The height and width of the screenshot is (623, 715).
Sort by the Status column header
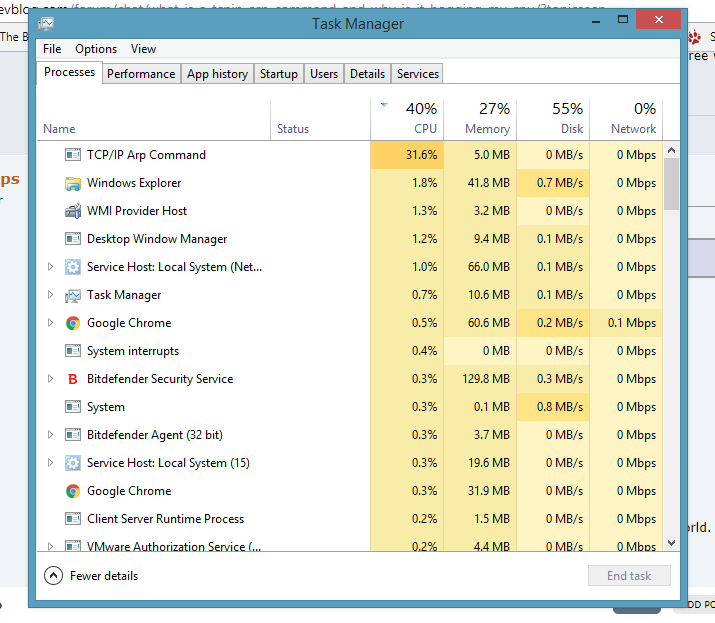point(321,119)
